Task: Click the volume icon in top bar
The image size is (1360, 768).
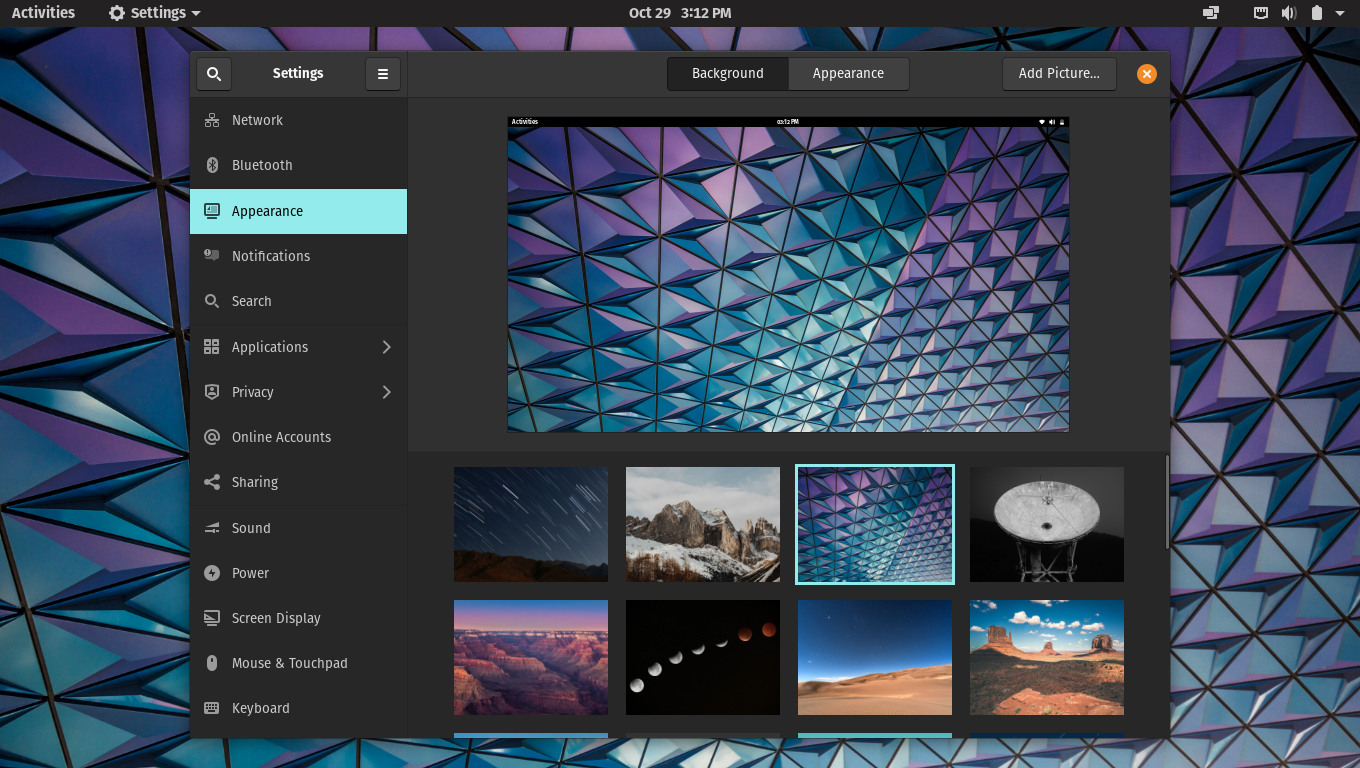Action: click(1289, 13)
